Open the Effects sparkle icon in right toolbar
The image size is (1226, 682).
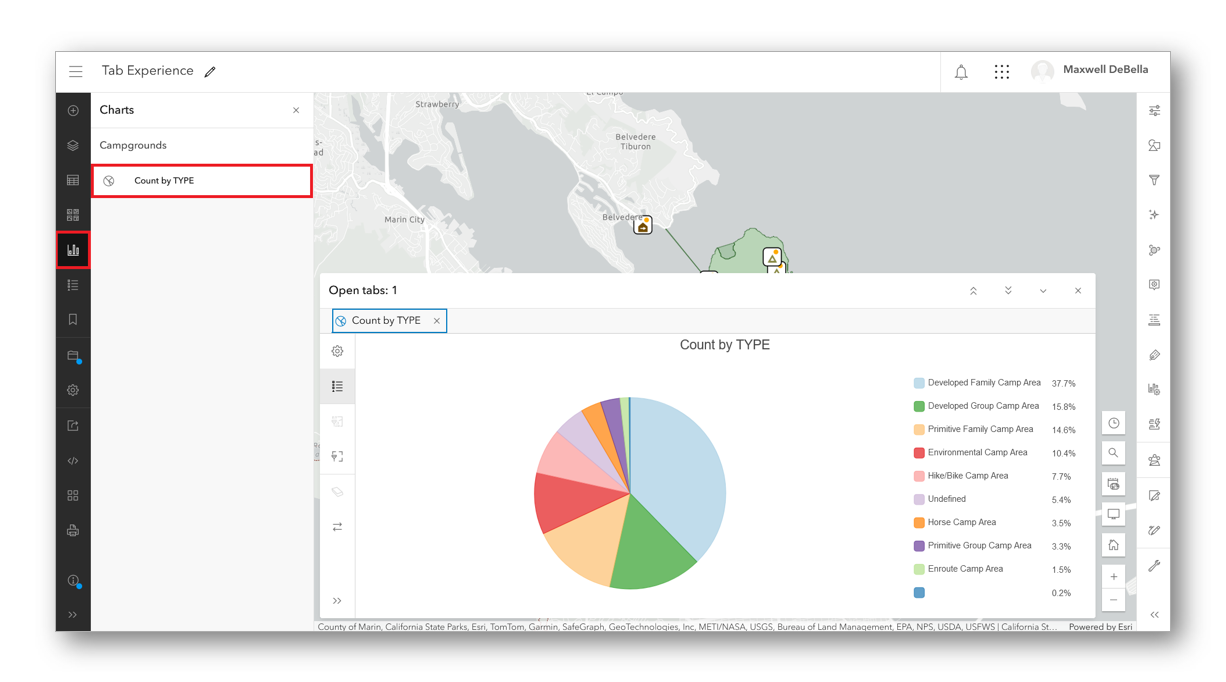coord(1154,215)
